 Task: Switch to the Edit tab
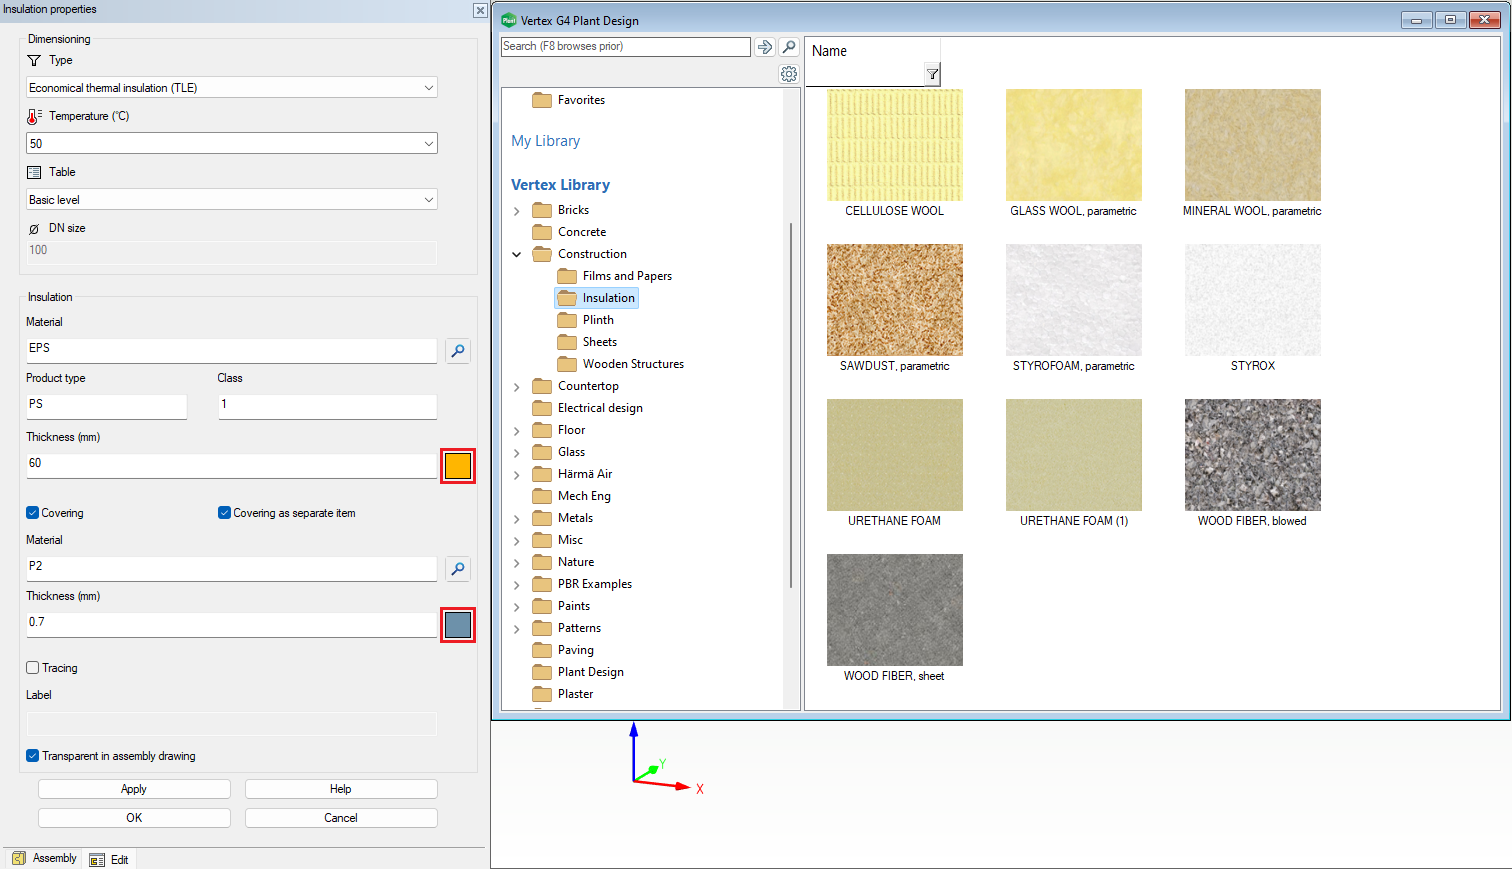[110, 860]
